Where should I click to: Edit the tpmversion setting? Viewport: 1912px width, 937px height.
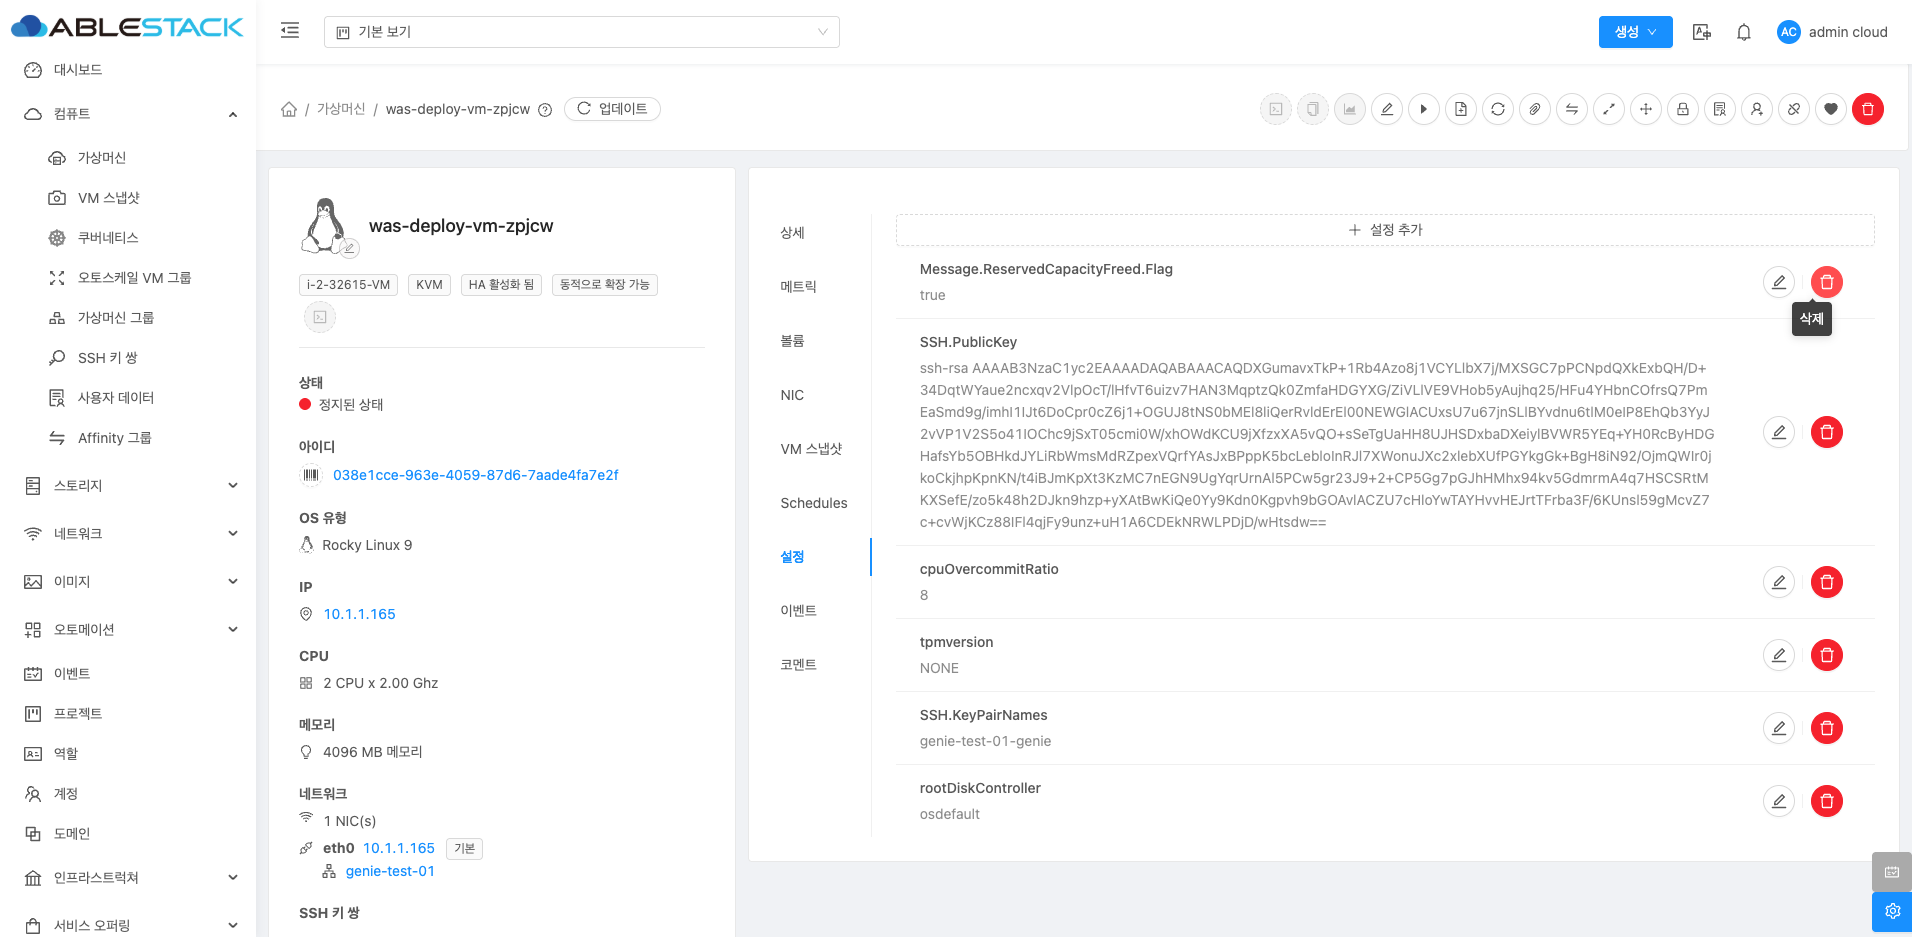[1778, 655]
